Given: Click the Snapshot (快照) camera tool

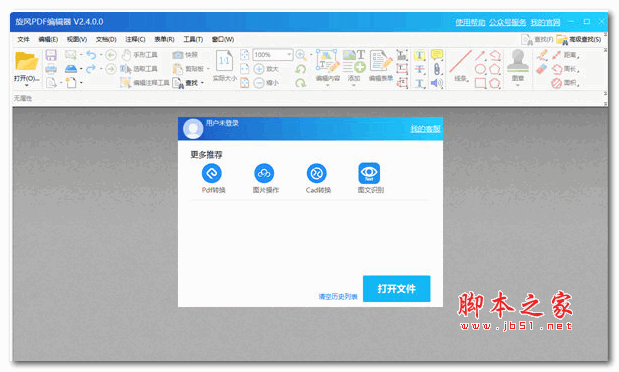Looking at the screenshot, I should [x=185, y=55].
